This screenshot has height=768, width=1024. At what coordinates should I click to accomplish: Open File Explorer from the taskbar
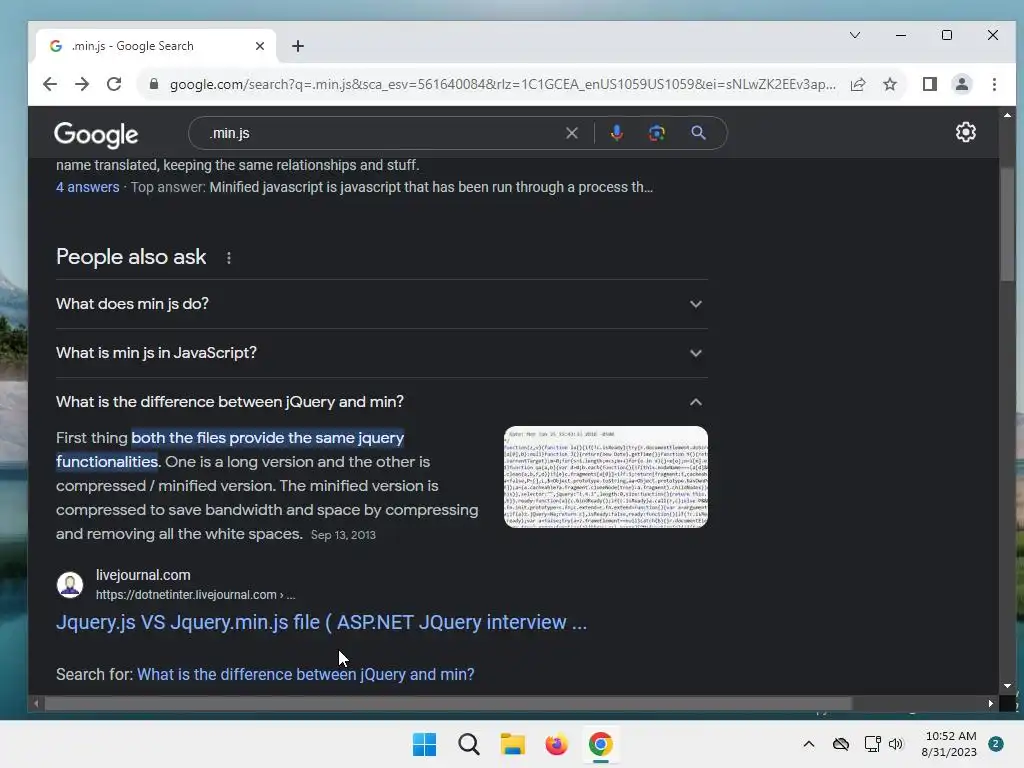pyautogui.click(x=513, y=744)
